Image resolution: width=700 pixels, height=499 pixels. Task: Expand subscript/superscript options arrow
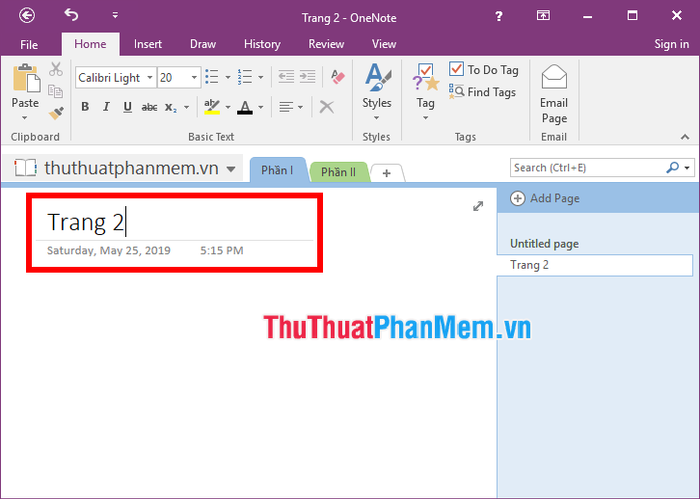coord(187,107)
